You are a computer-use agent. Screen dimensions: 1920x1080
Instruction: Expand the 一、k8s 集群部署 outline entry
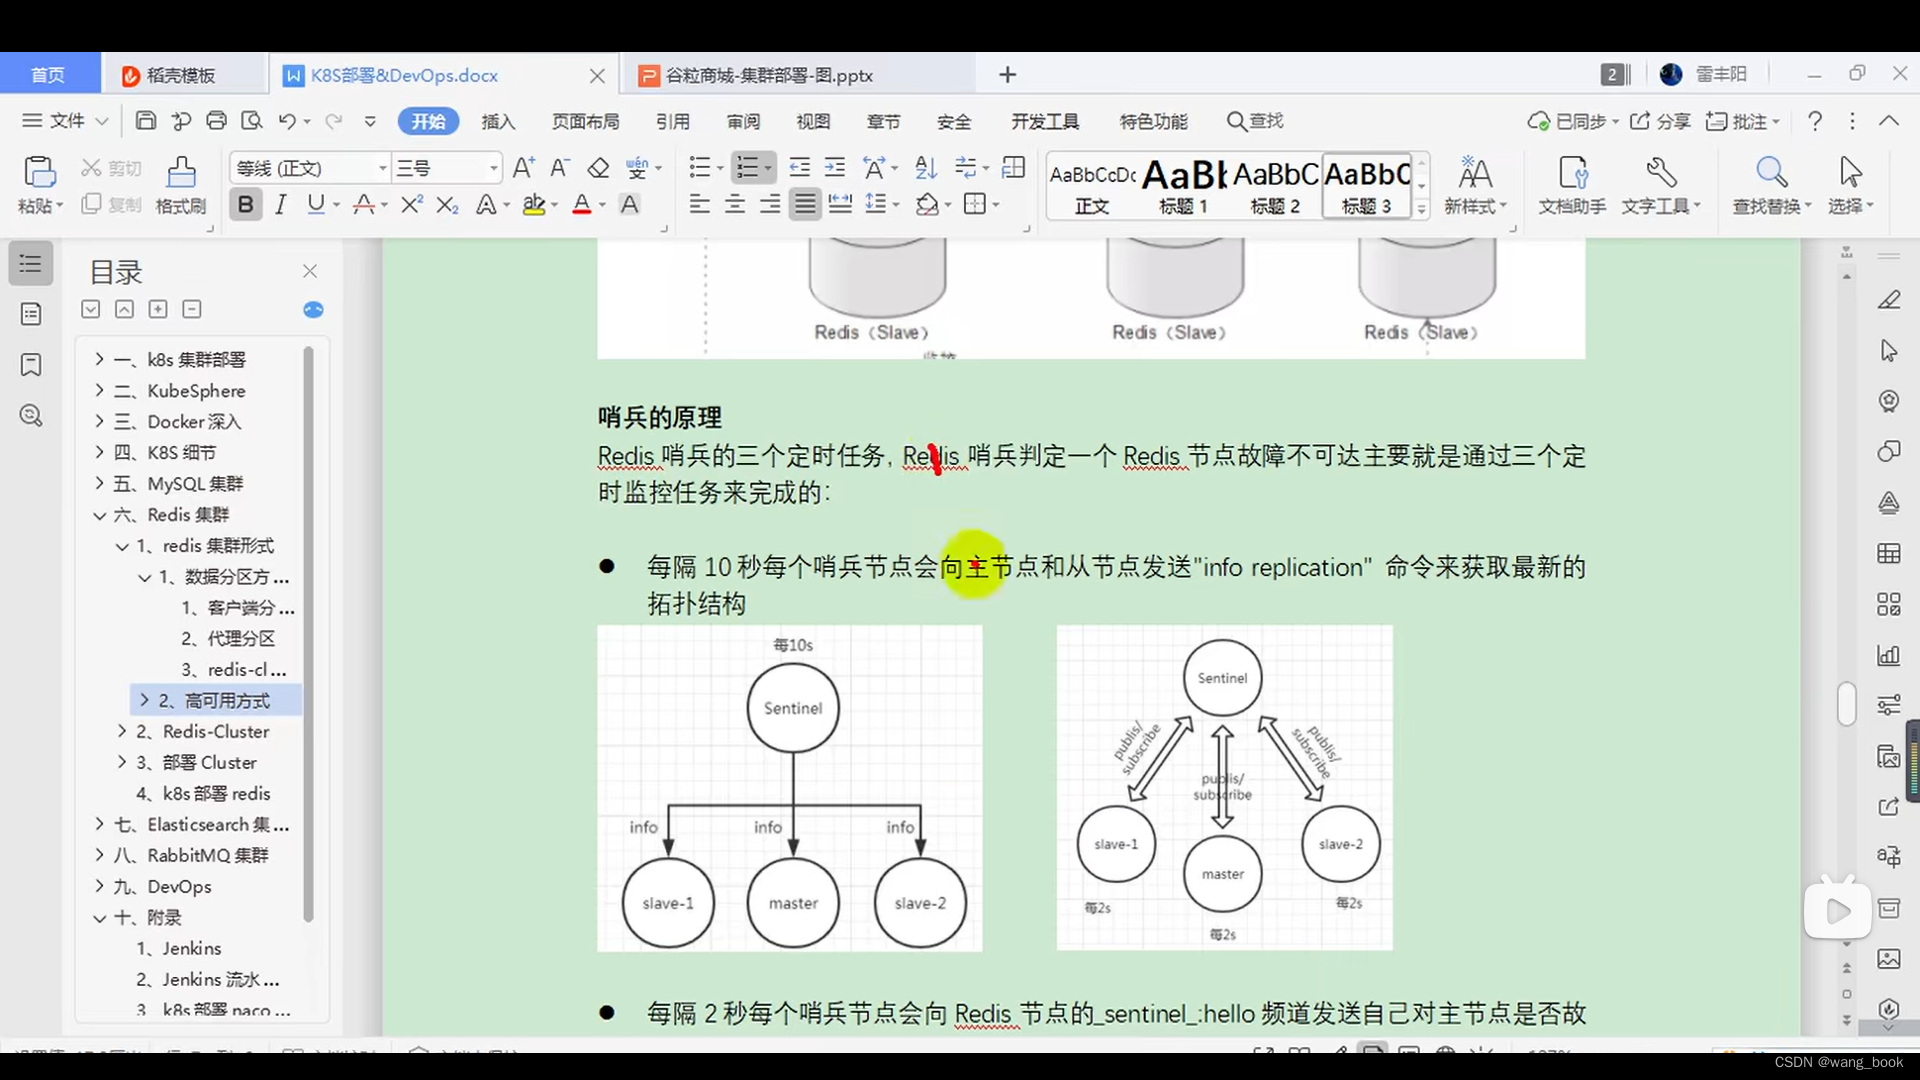[99, 359]
